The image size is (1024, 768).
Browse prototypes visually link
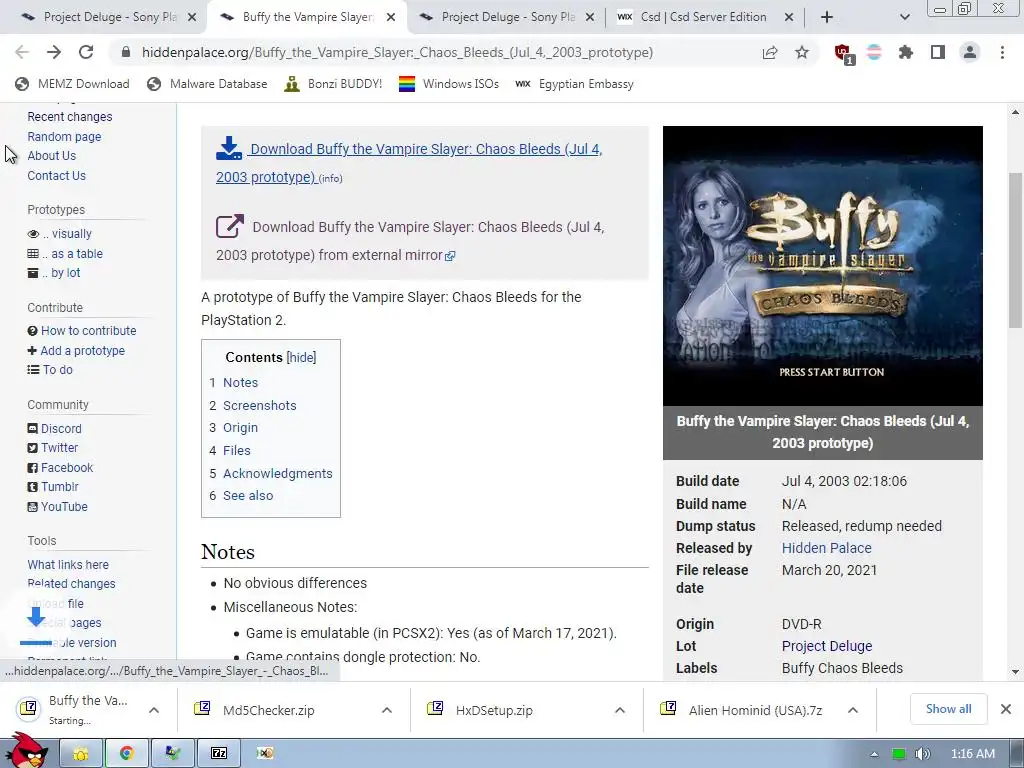click(x=71, y=234)
